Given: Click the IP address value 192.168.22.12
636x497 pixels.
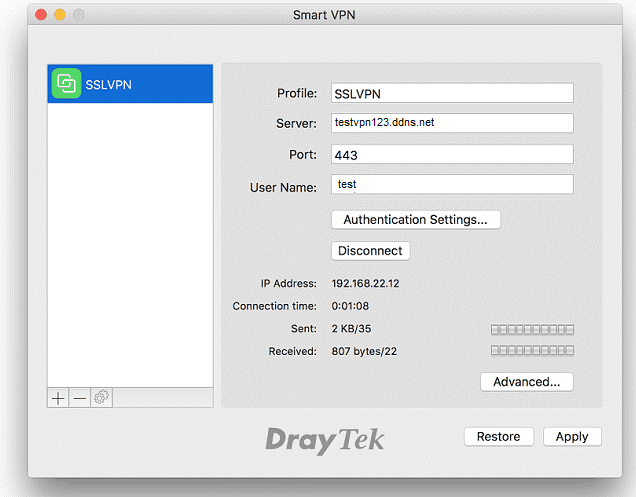Looking at the screenshot, I should (x=365, y=283).
